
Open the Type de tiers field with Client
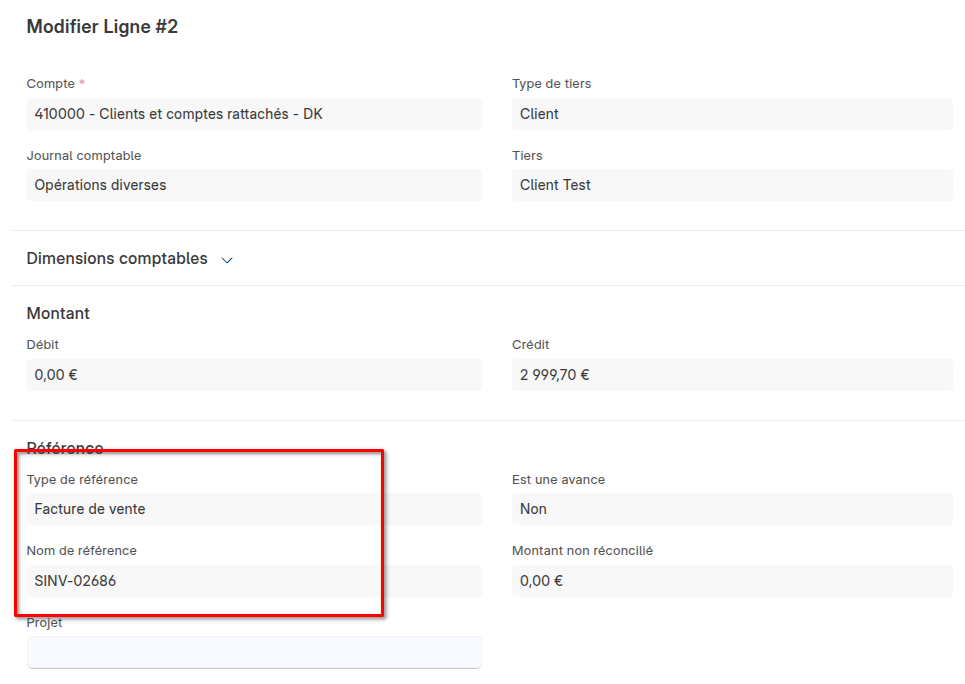[731, 114]
